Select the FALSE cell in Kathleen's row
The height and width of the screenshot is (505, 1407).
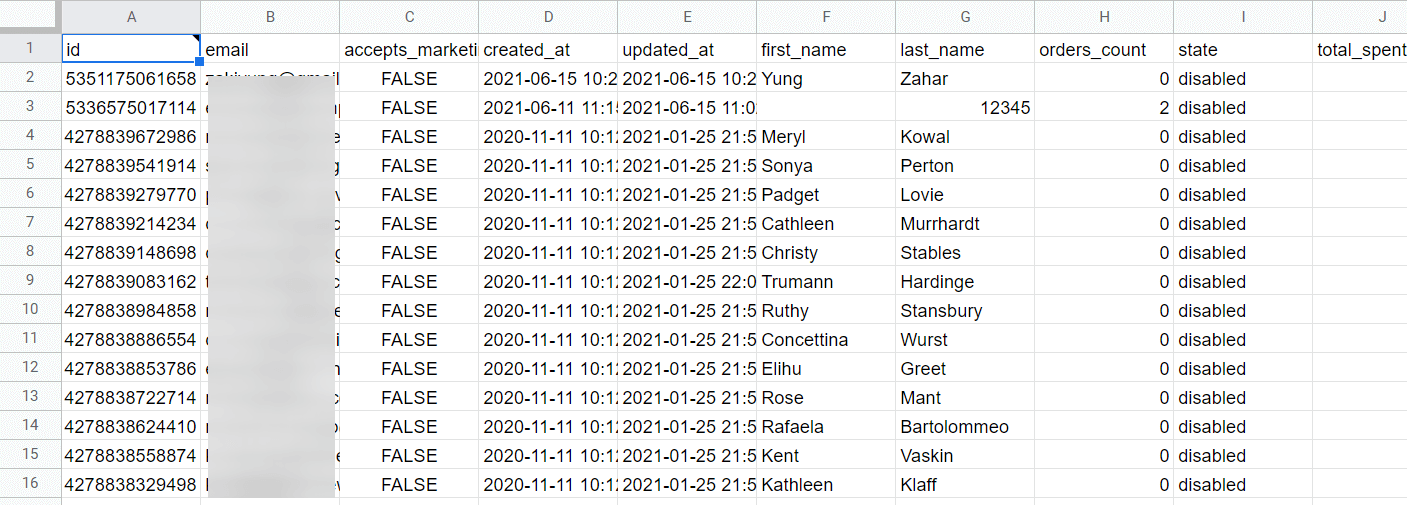point(409,485)
